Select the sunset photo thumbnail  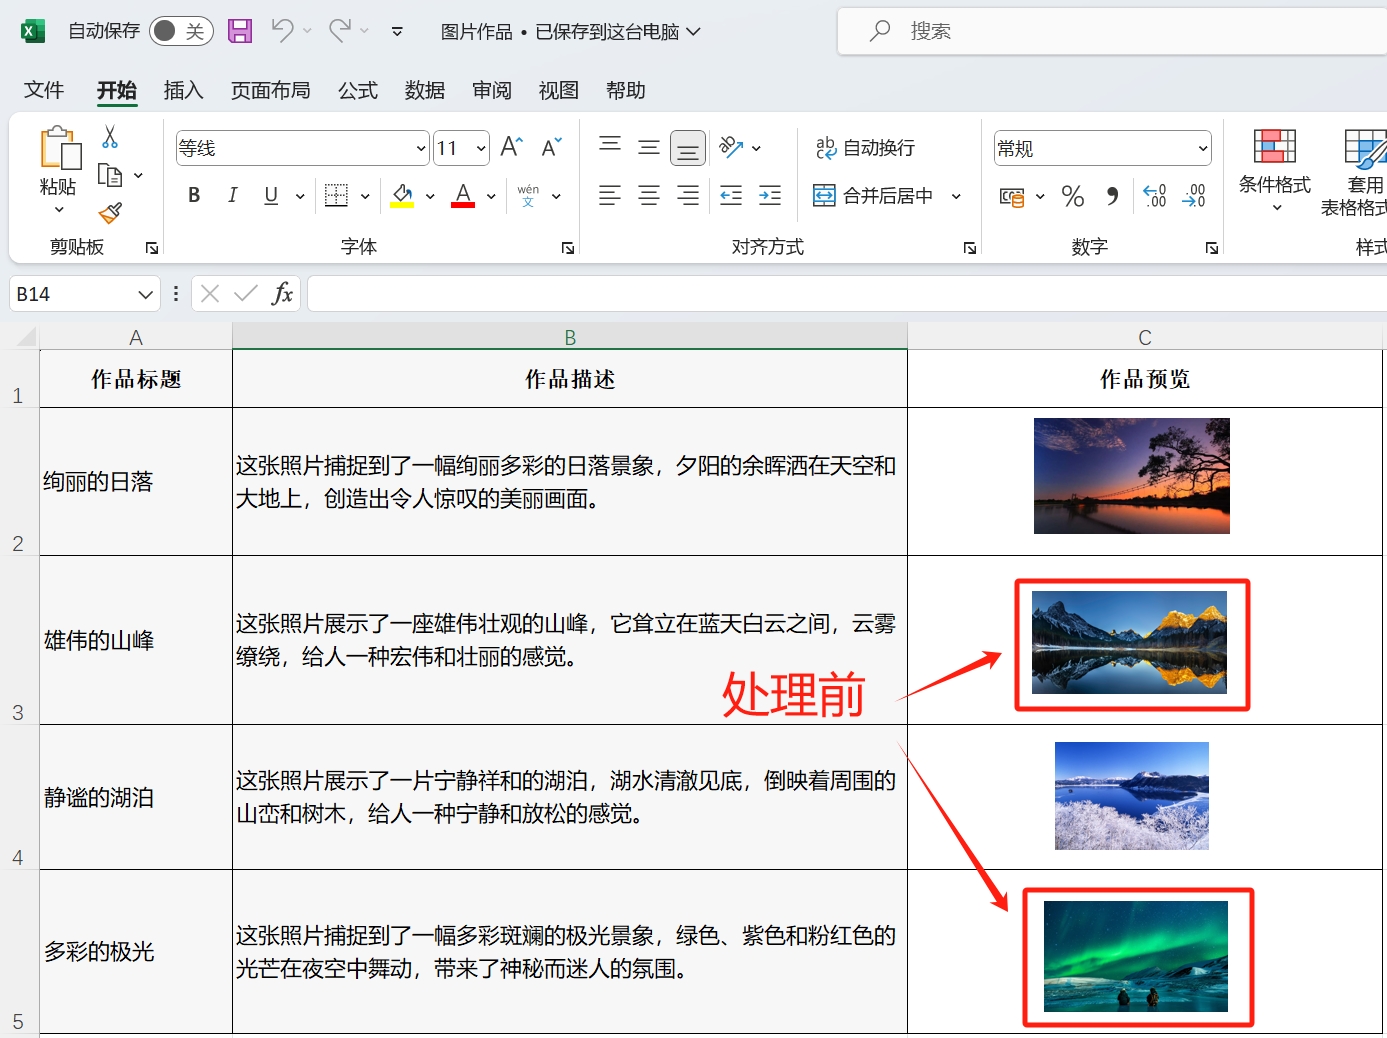pyautogui.click(x=1131, y=475)
